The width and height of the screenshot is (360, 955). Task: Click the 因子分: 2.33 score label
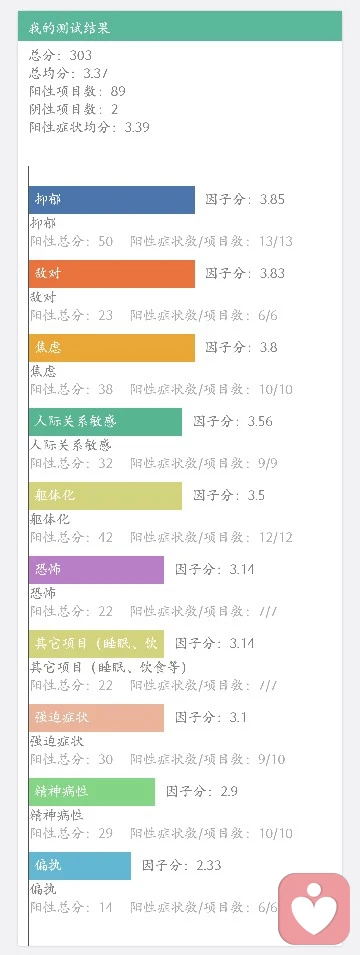pos(182,865)
